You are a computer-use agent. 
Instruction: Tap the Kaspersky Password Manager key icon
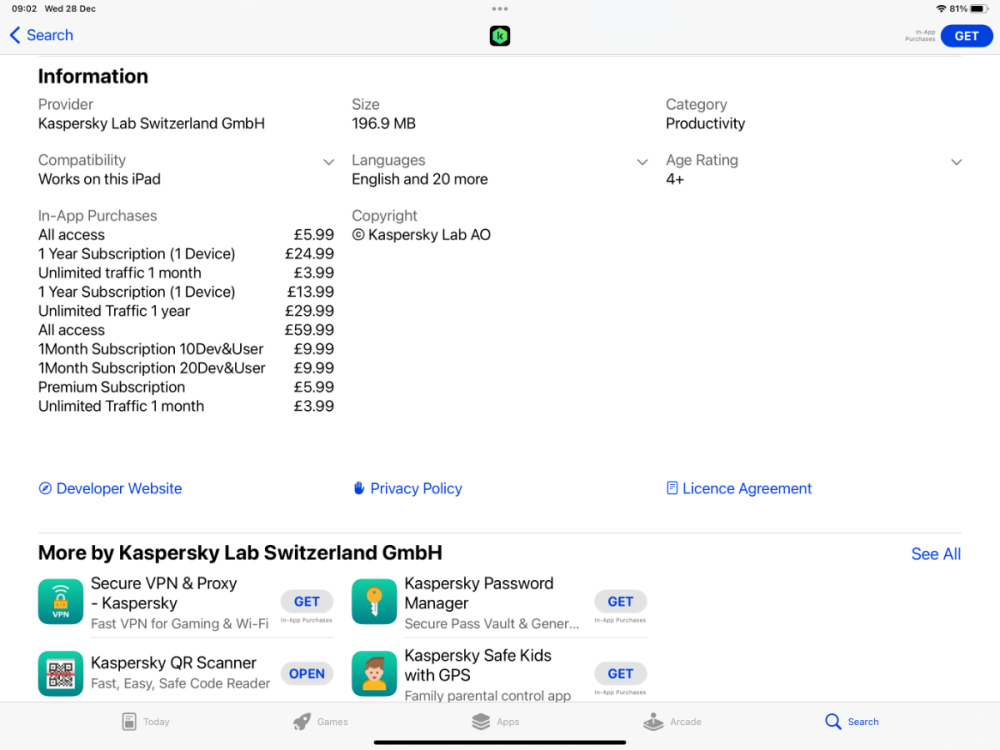pos(374,601)
